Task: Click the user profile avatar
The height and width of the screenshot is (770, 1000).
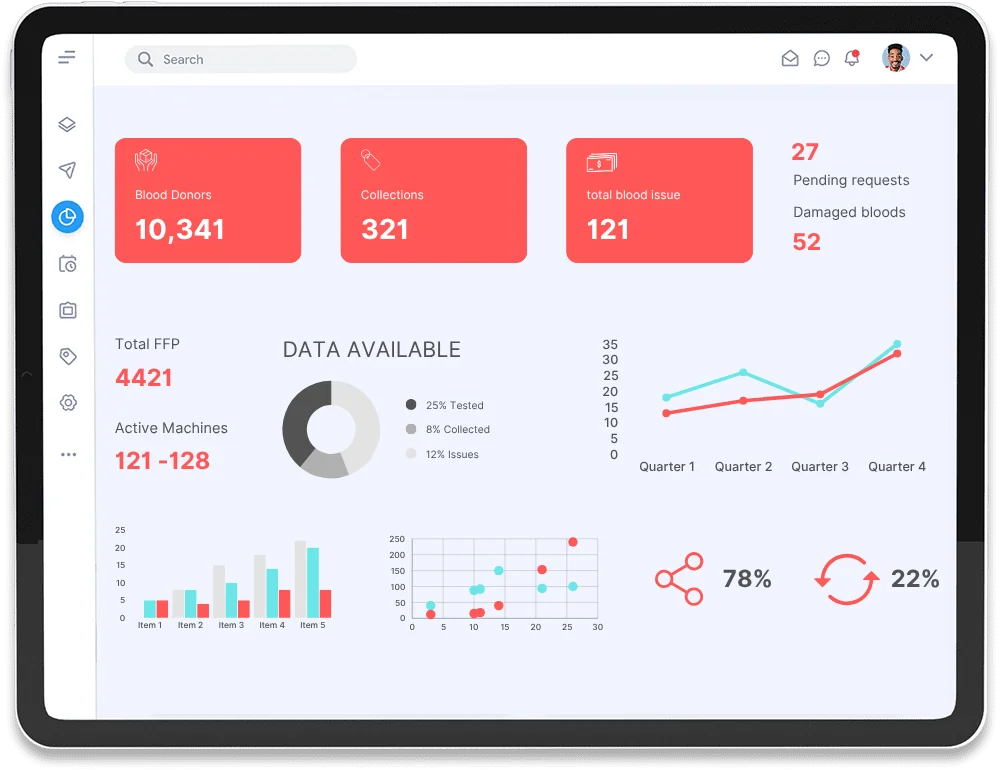Action: (895, 58)
